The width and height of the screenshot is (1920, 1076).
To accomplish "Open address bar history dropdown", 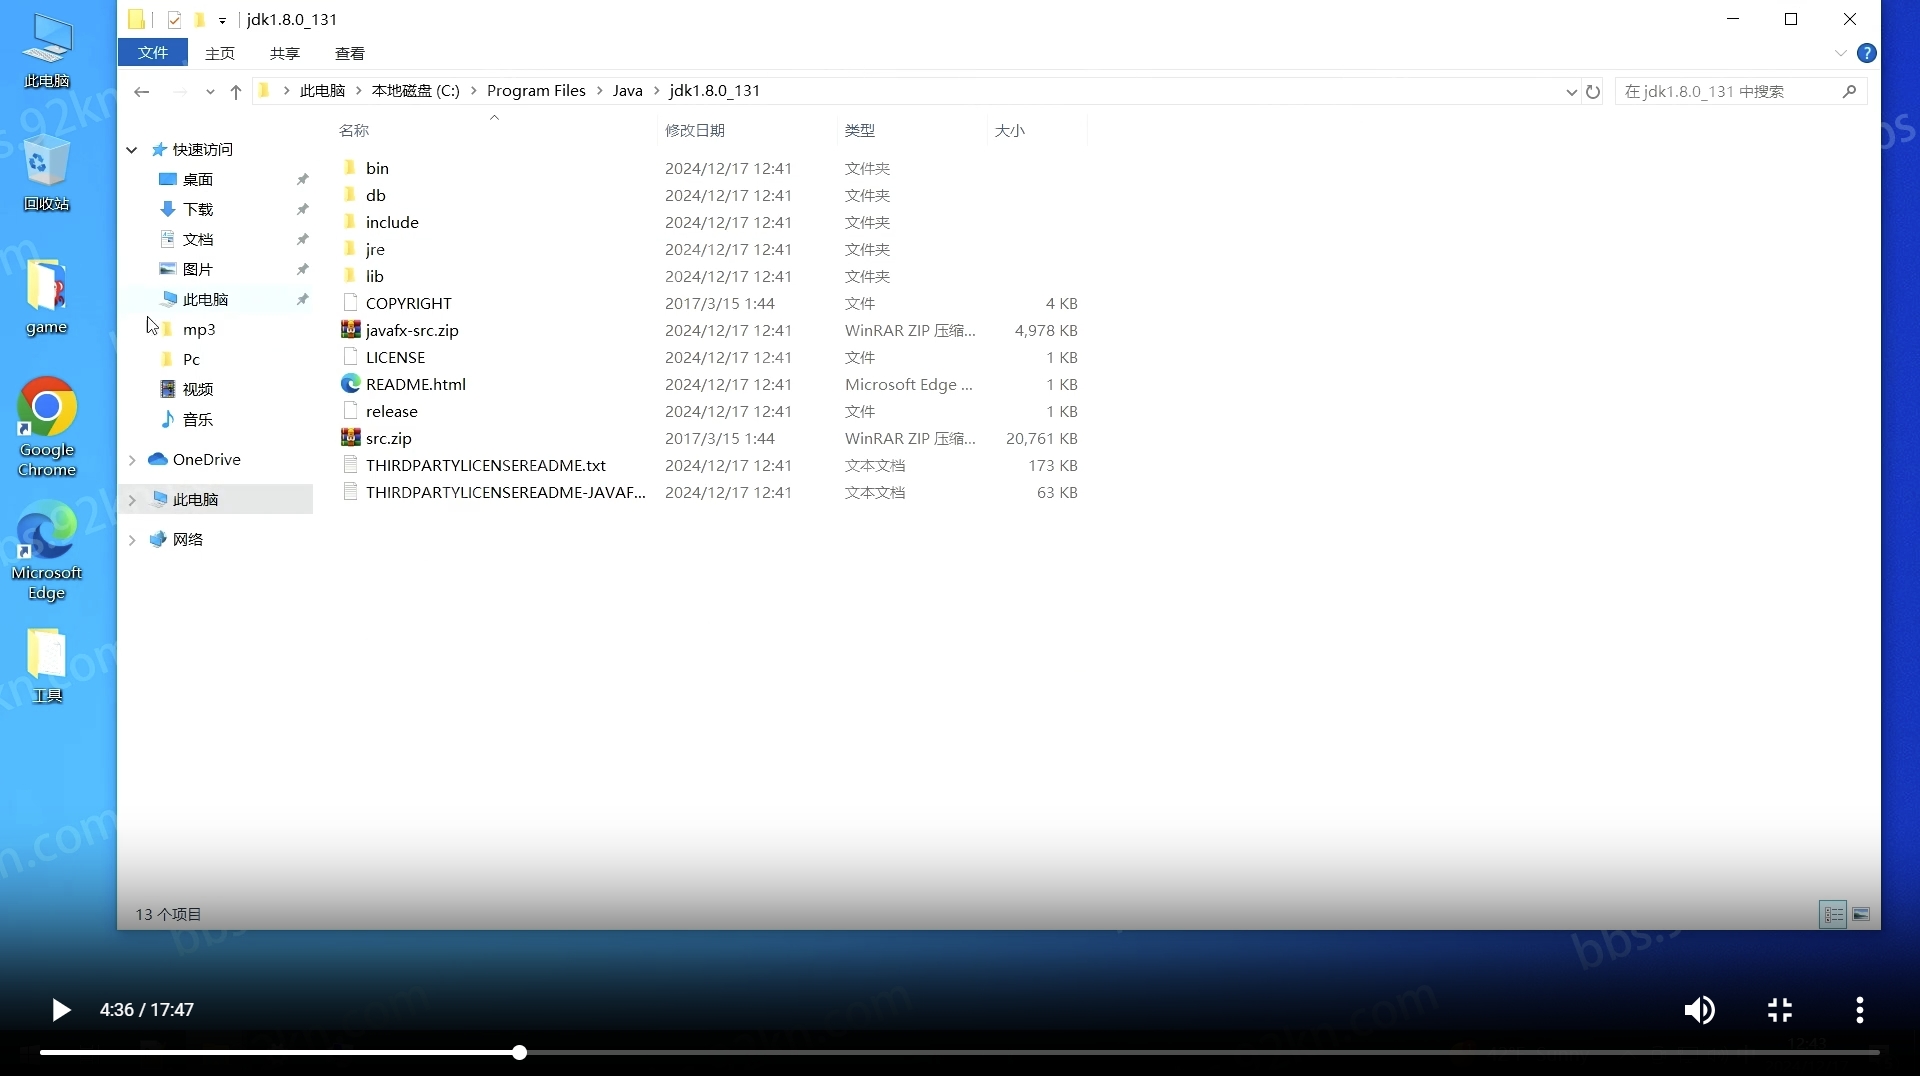I will pyautogui.click(x=1571, y=92).
